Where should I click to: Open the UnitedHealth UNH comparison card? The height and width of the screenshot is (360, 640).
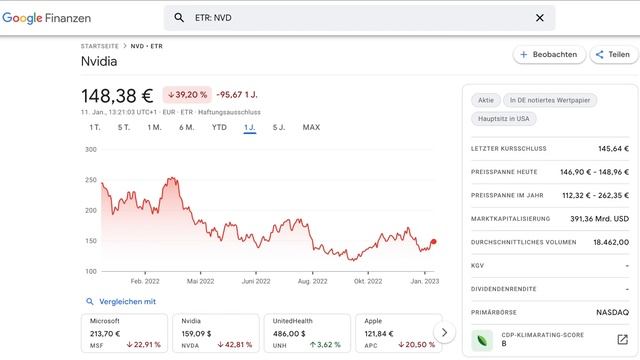[x=307, y=333]
